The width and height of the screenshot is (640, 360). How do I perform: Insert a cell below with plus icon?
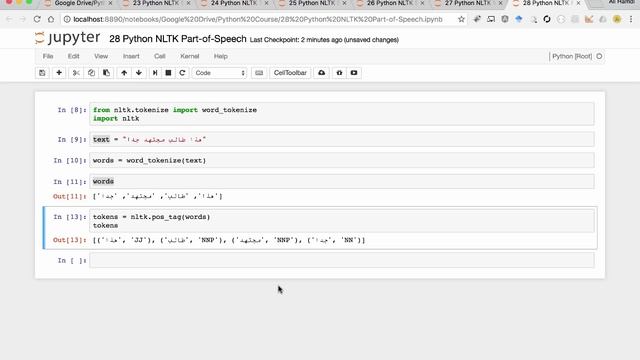(x=59, y=73)
